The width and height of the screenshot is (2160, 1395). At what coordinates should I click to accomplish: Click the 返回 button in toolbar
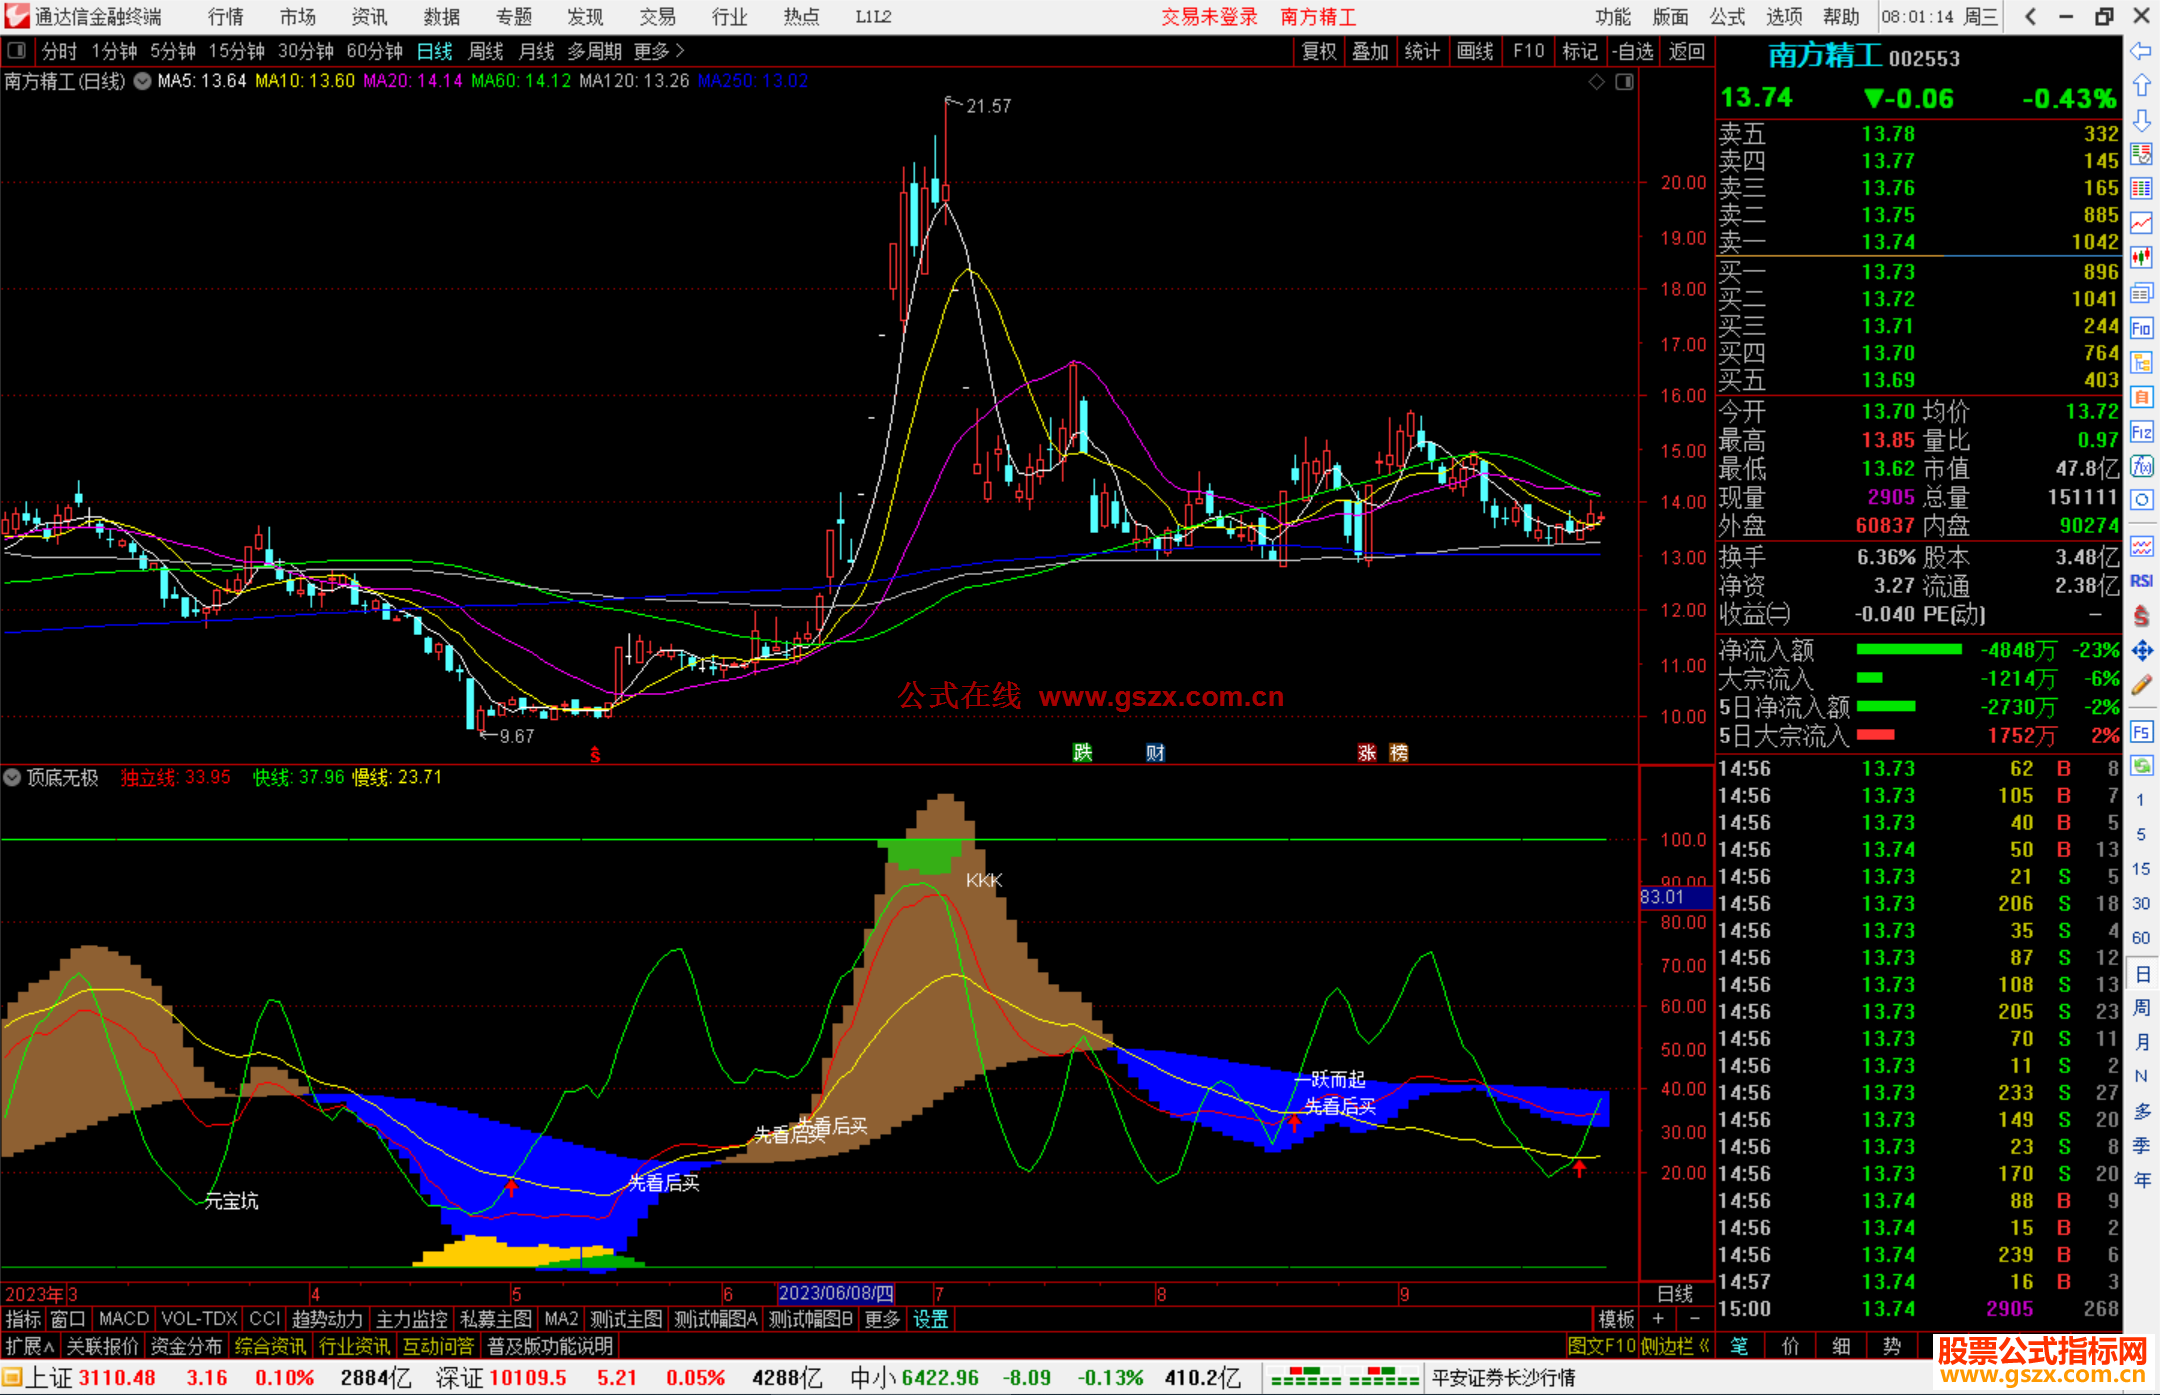coord(1686,51)
